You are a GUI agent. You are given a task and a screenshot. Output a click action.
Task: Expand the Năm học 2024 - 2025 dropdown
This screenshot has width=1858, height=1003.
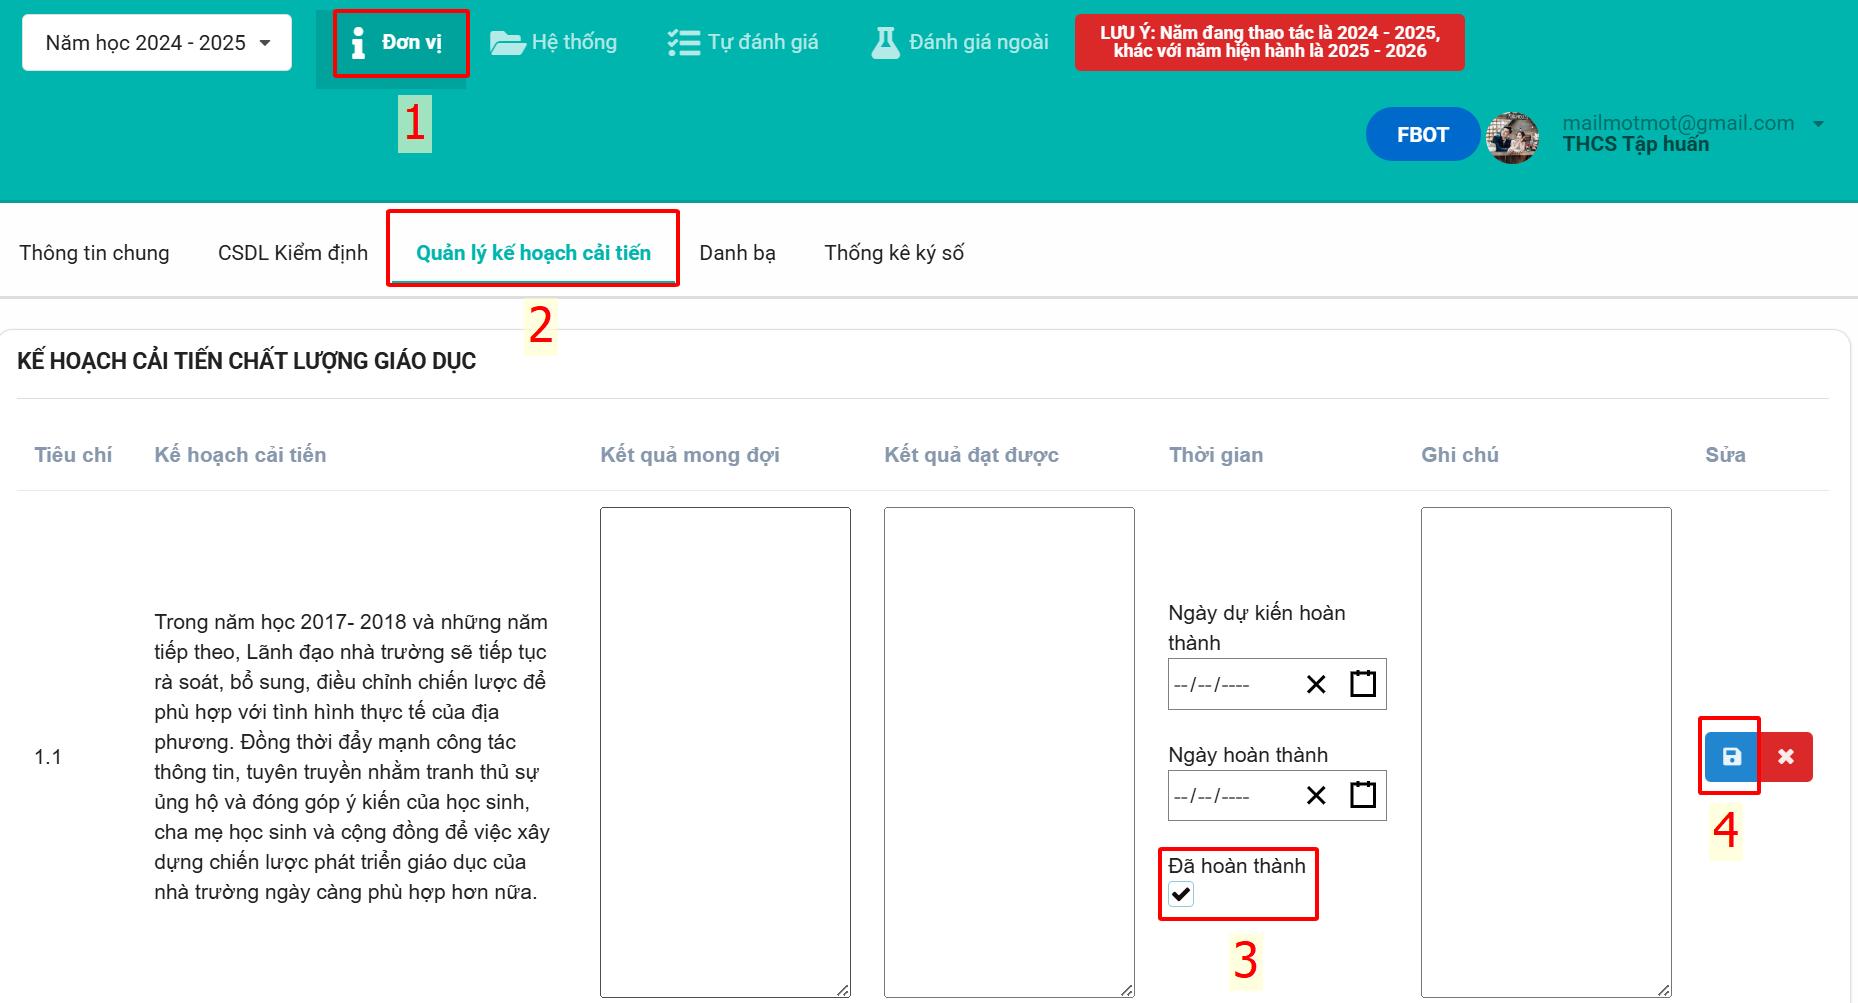click(x=157, y=43)
